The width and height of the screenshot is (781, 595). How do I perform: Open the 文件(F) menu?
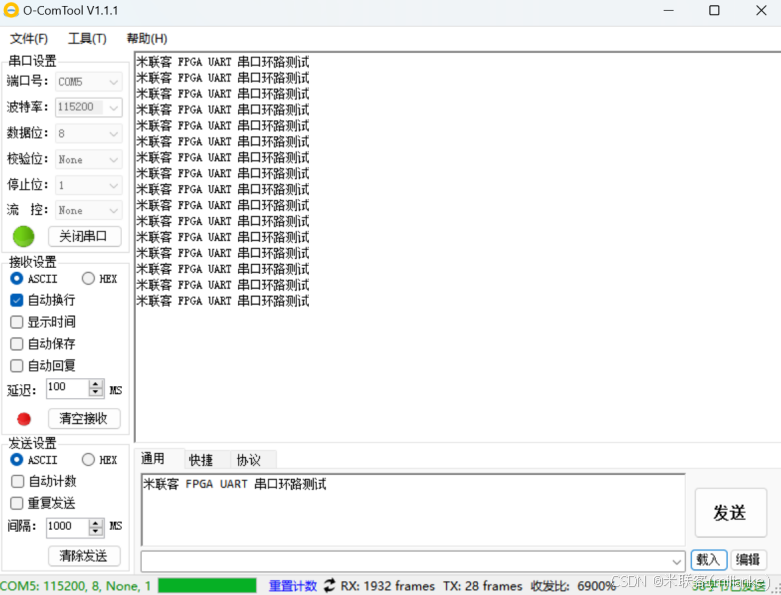click(29, 39)
